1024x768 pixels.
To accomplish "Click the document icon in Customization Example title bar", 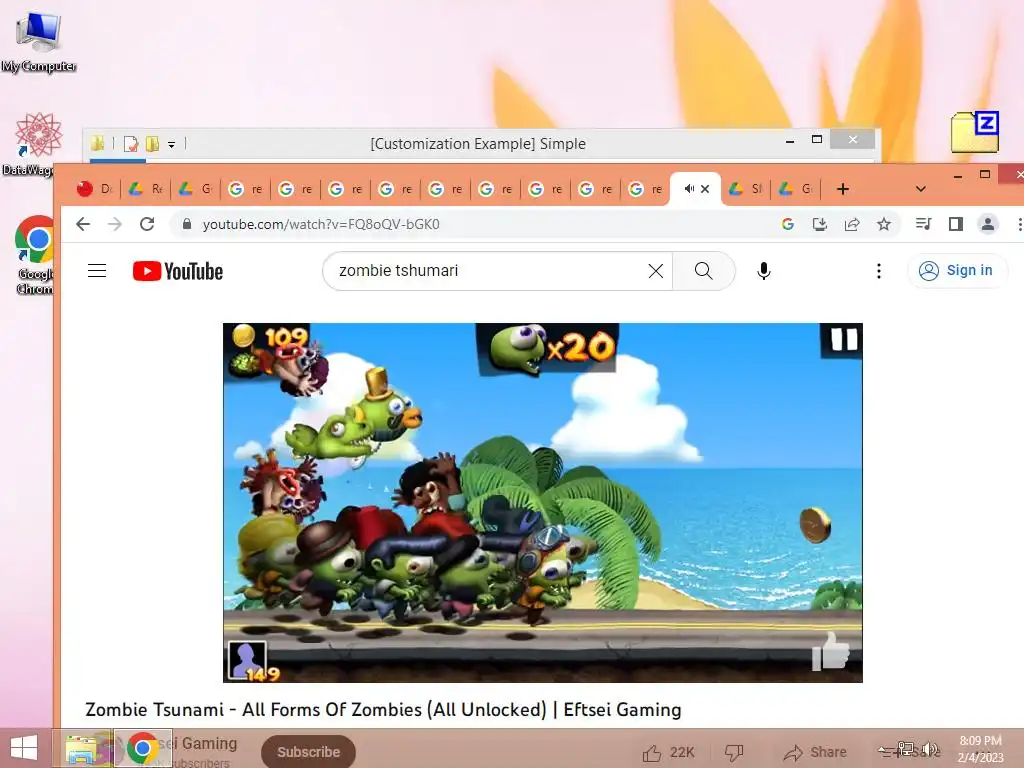I will tap(131, 144).
